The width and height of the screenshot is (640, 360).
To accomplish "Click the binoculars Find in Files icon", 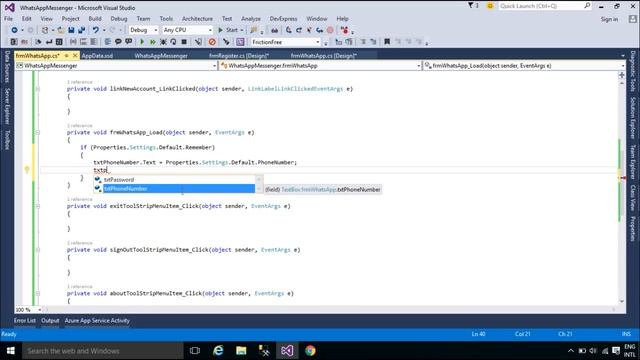I will pos(275,30).
